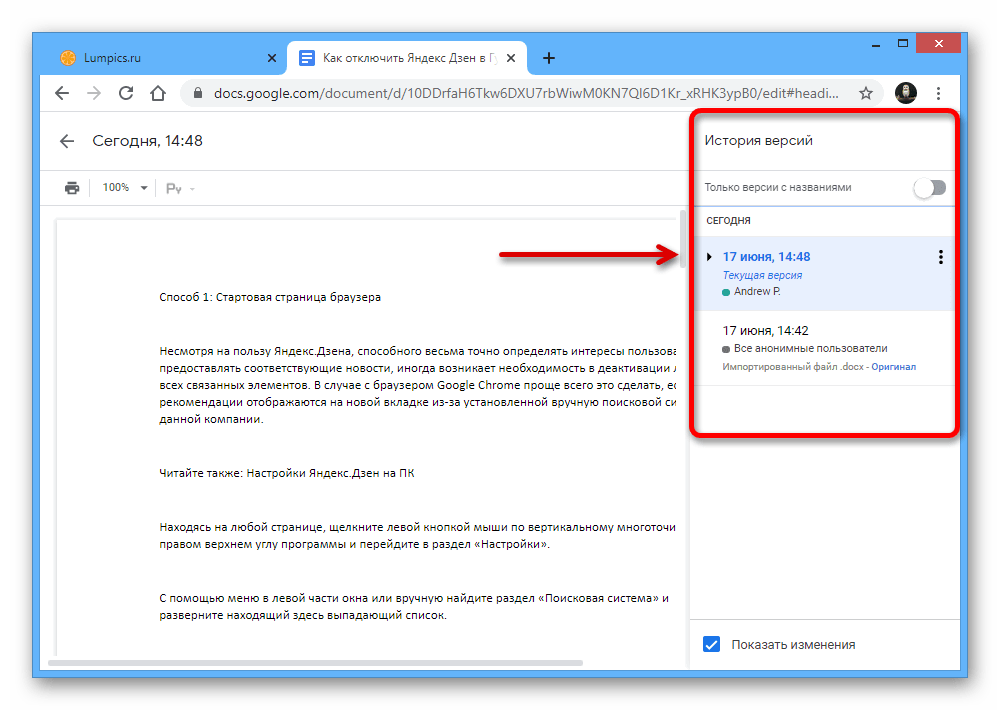This screenshot has height=710, width=1000.
Task: Go back in browser history
Action: (62, 93)
